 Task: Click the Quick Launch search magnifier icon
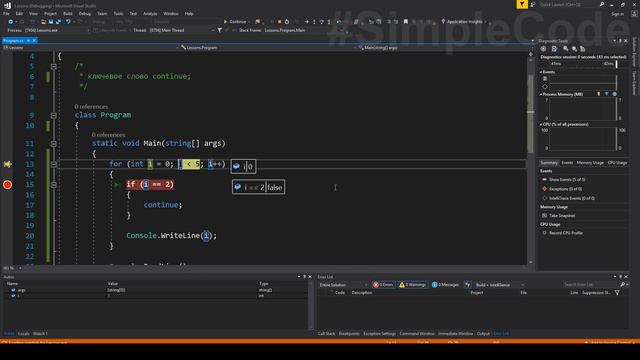pyautogui.click(x=602, y=4)
